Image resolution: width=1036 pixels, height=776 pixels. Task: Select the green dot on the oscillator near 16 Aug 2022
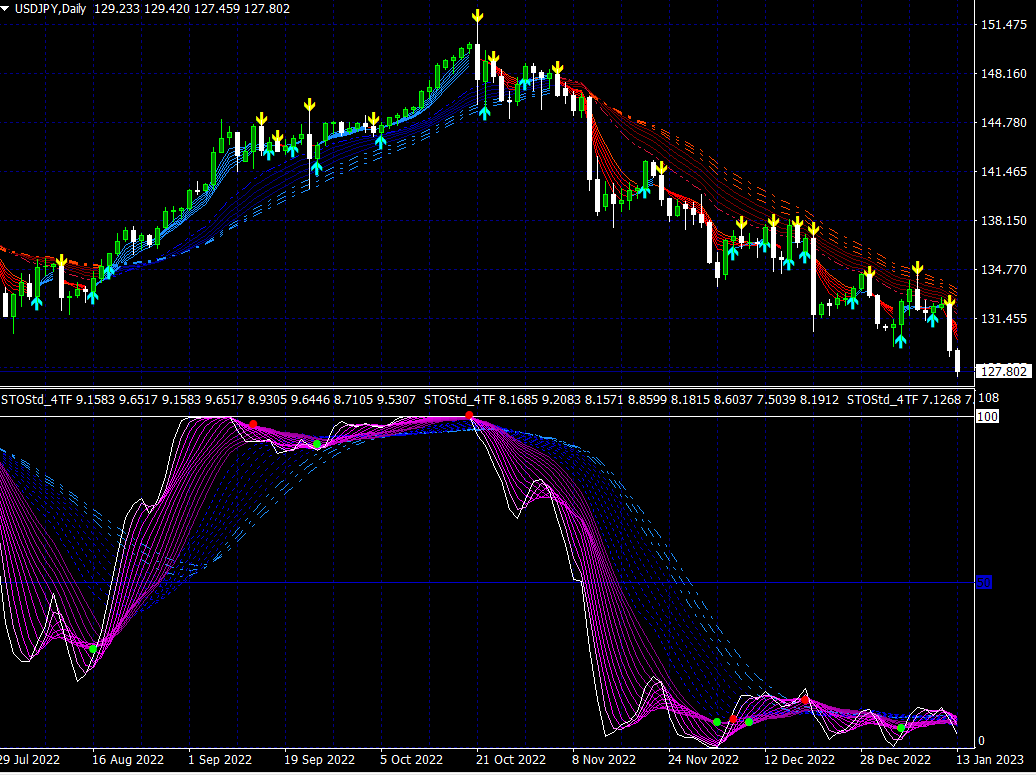(93, 649)
